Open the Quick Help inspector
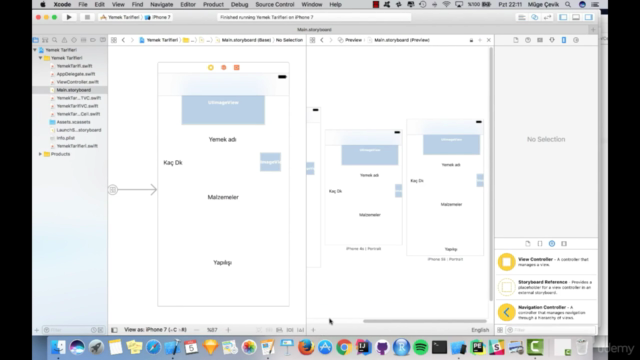The width and height of the screenshot is (640, 360). [528, 40]
